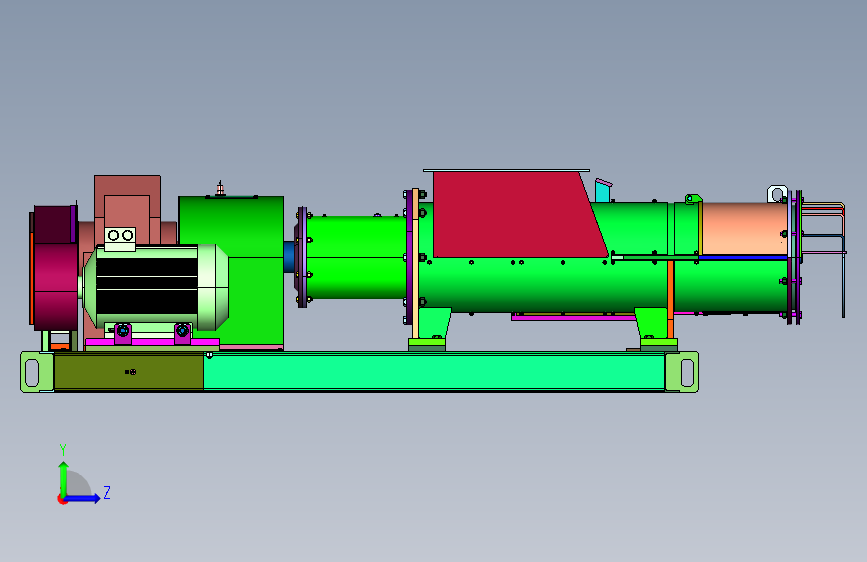
Task: Pick the green gearbox housing beside the motor
Action: (x=252, y=271)
